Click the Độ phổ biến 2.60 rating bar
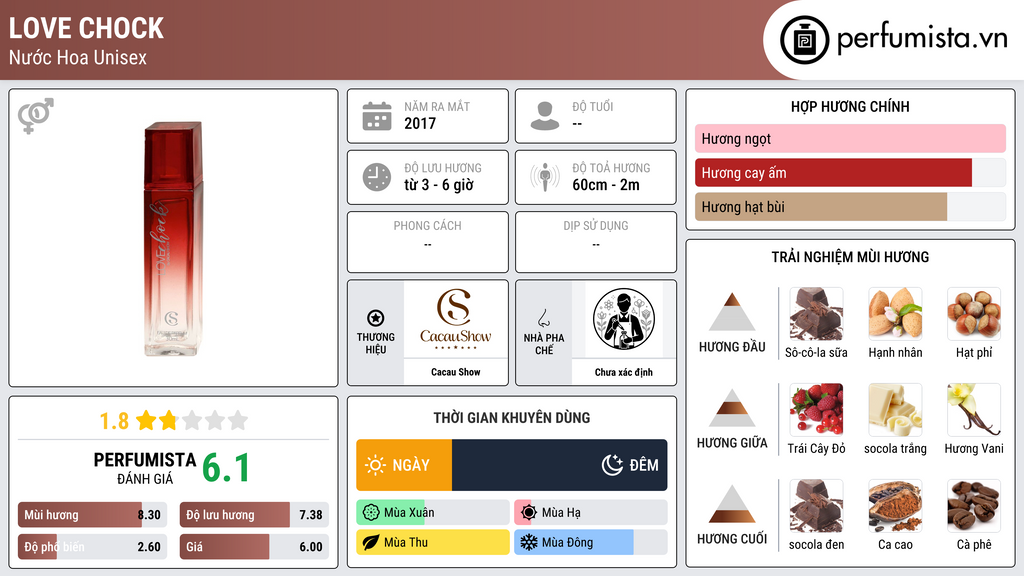This screenshot has height=576, width=1024. pos(93,547)
